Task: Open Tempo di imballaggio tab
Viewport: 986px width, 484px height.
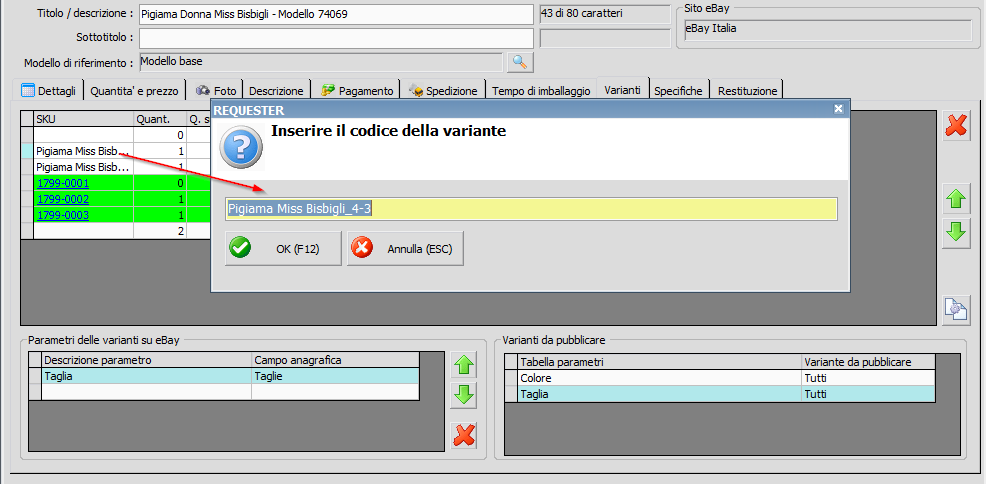Action: (x=541, y=91)
